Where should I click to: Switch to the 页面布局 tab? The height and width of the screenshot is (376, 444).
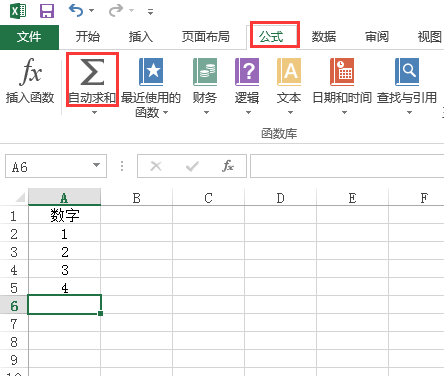206,37
